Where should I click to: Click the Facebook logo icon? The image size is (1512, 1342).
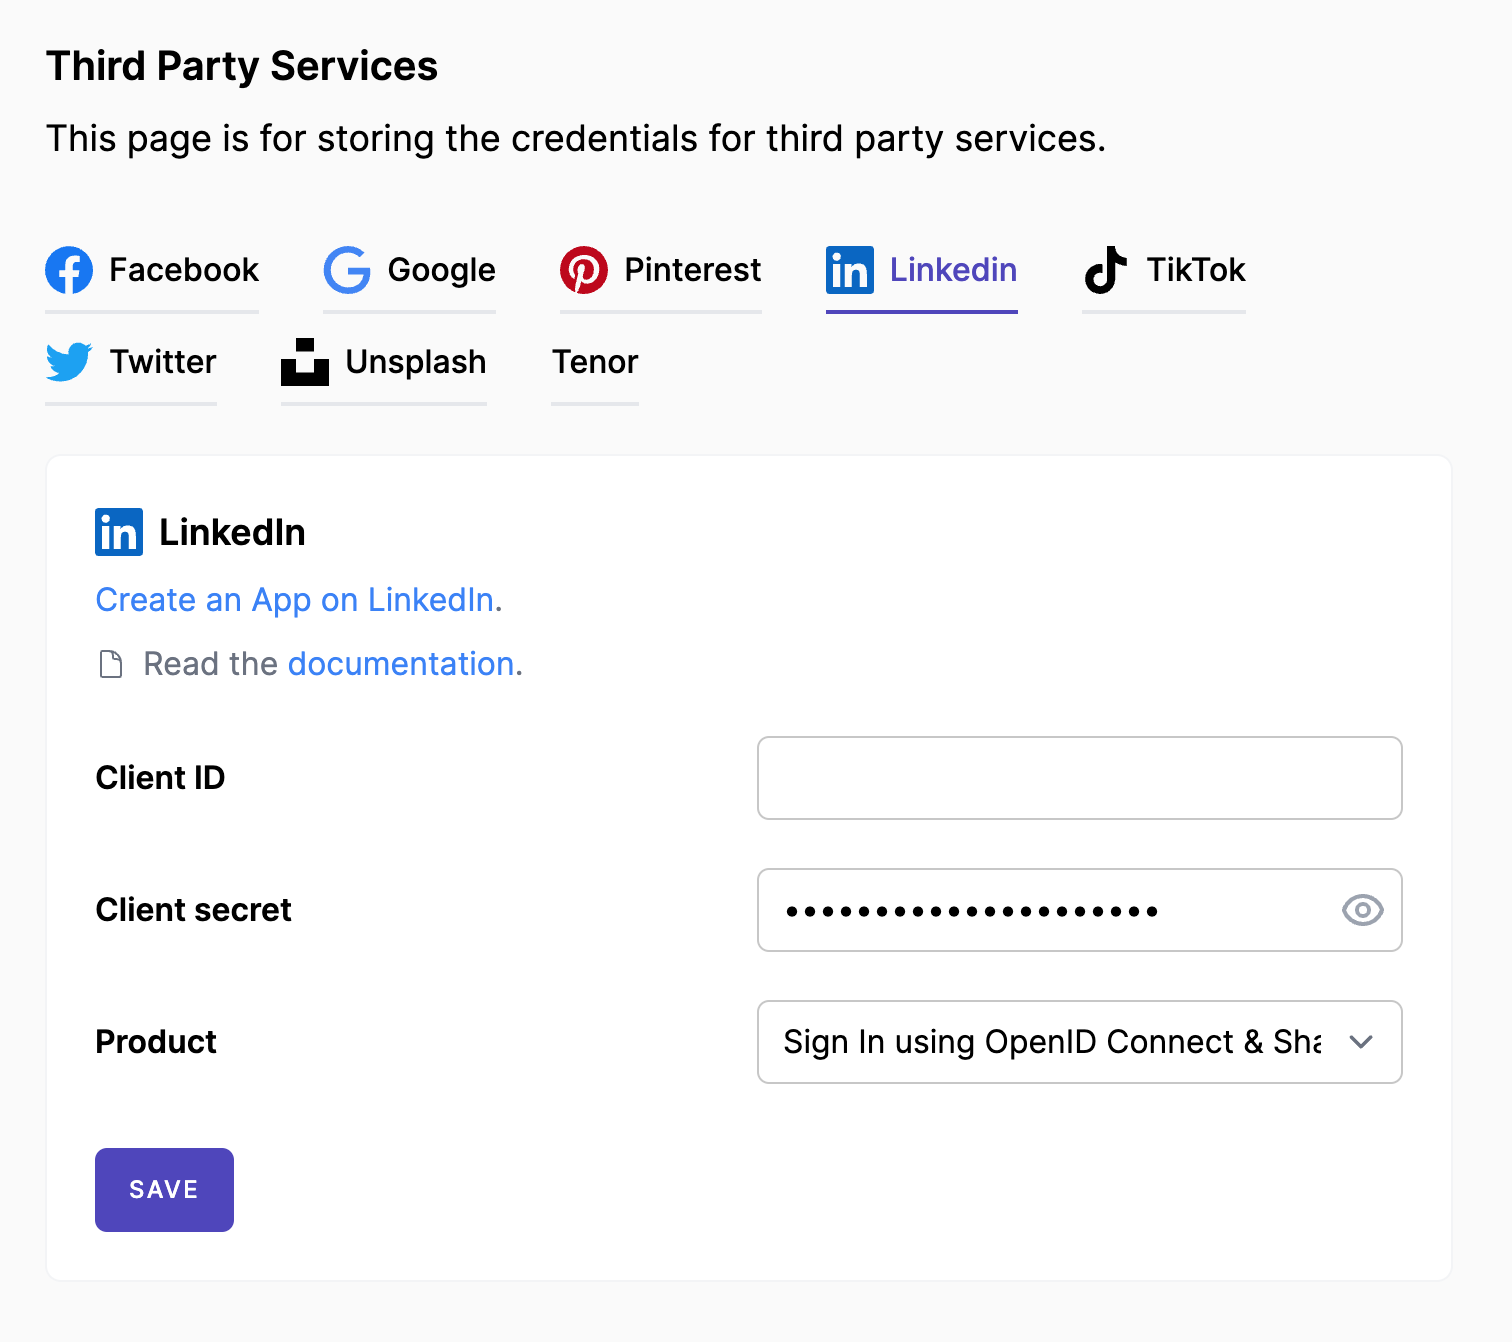69,270
